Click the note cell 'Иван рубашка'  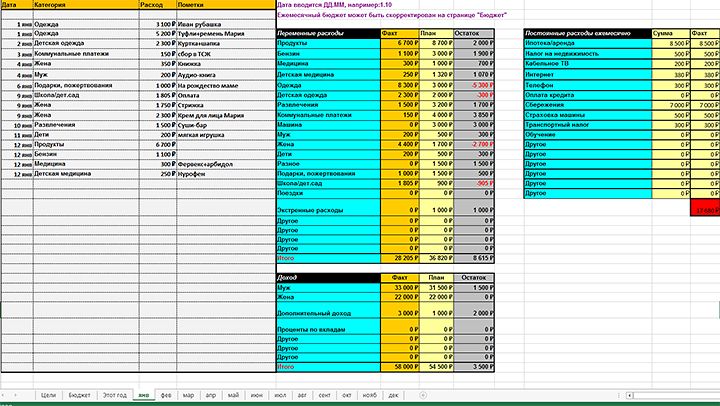click(226, 24)
